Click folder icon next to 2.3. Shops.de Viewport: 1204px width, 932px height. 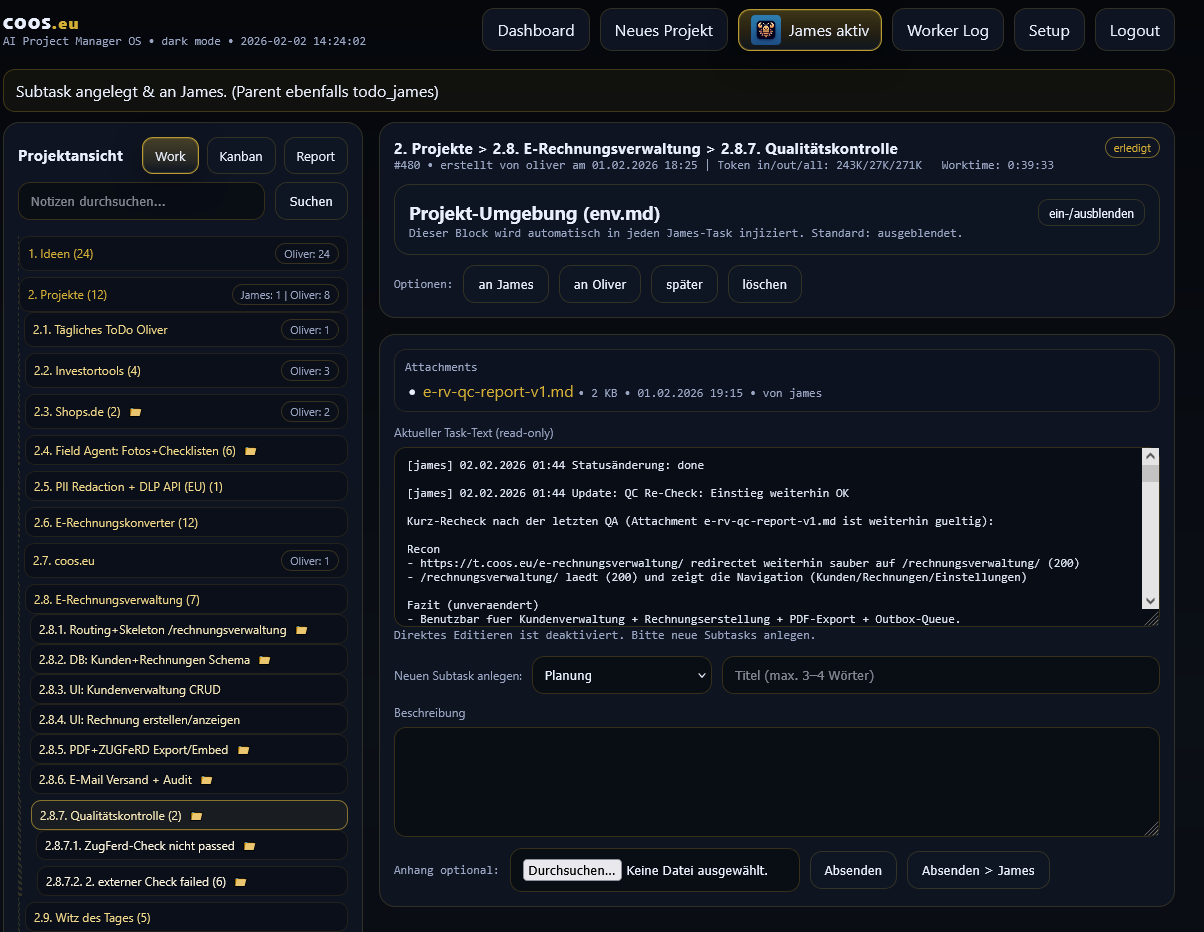(136, 411)
